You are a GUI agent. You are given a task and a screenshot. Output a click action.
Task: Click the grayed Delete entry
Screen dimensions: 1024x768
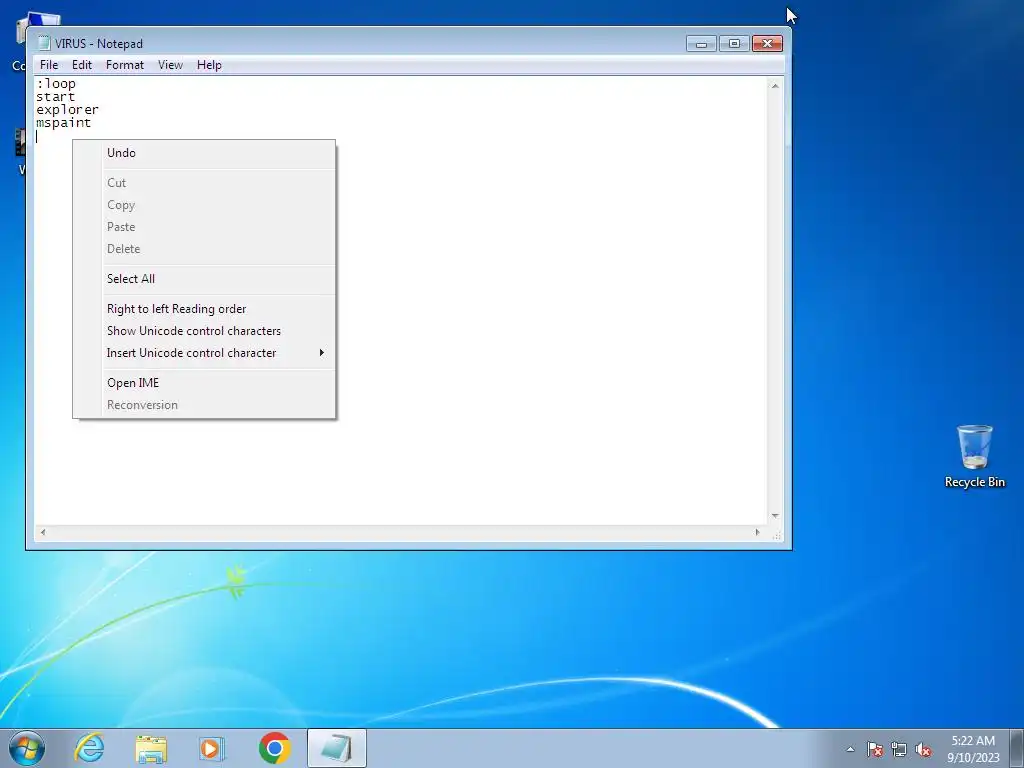tap(204, 249)
